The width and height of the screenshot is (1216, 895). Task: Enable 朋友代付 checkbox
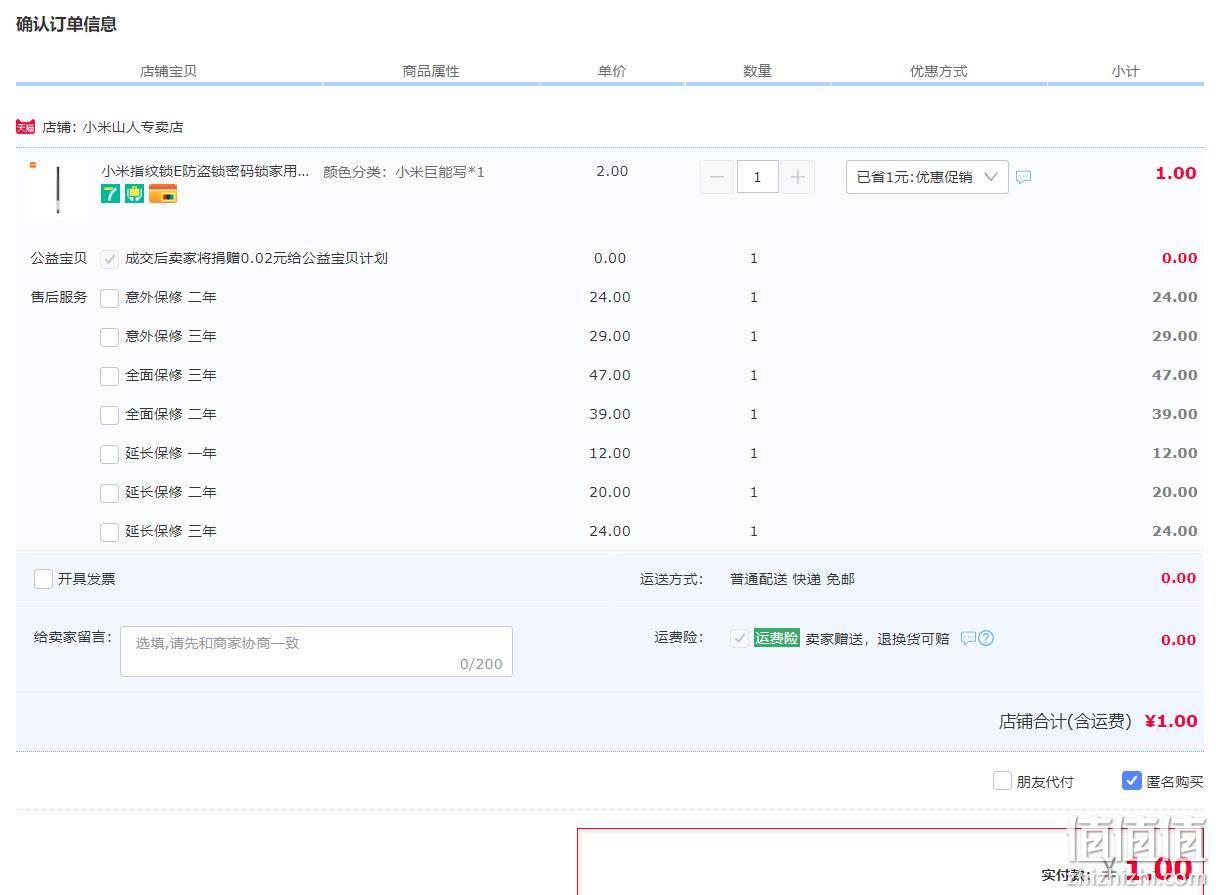coord(1002,781)
